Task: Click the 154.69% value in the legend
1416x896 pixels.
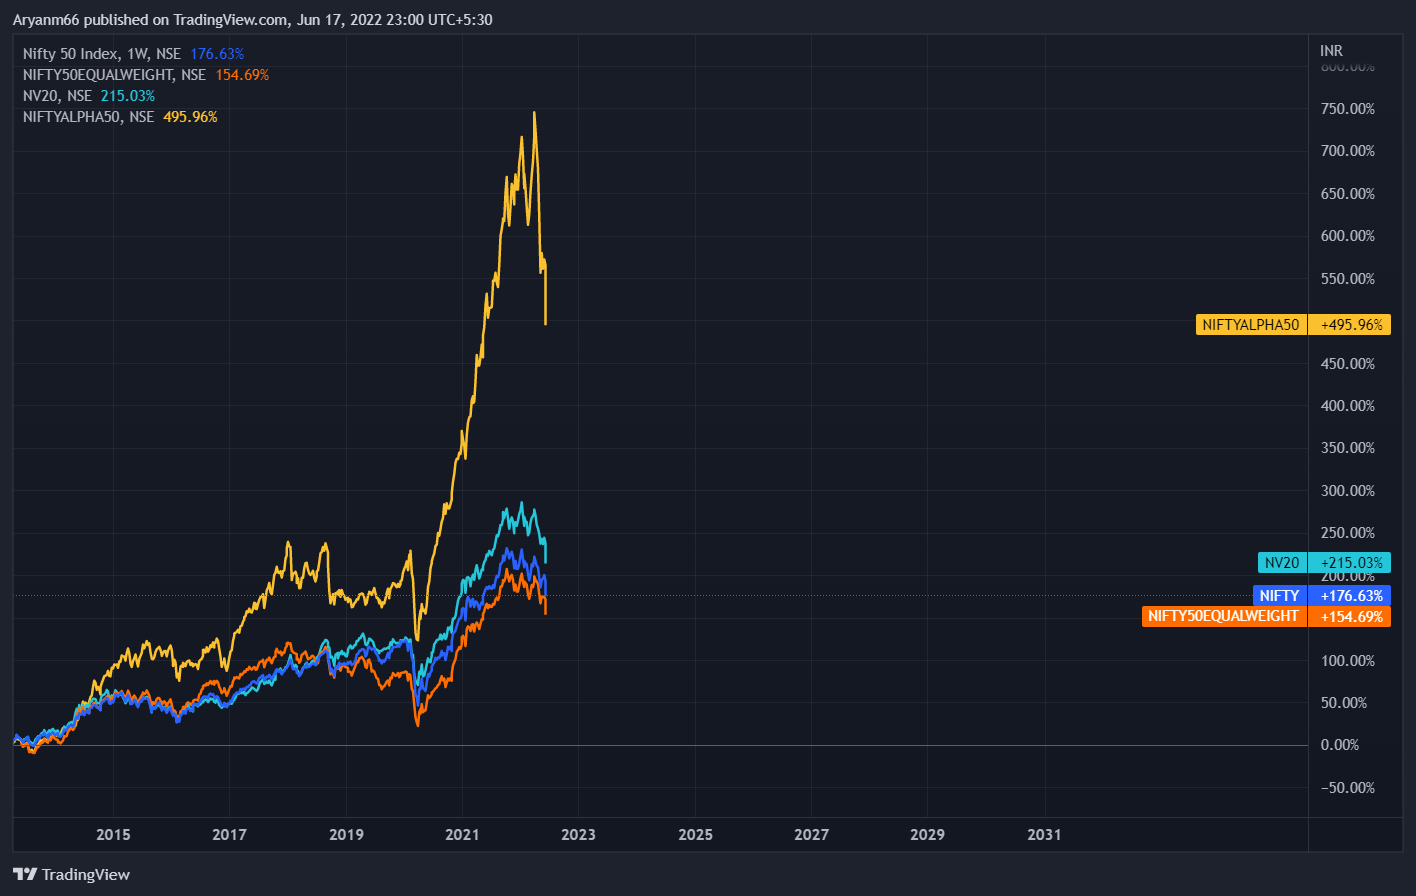Action: [x=242, y=75]
